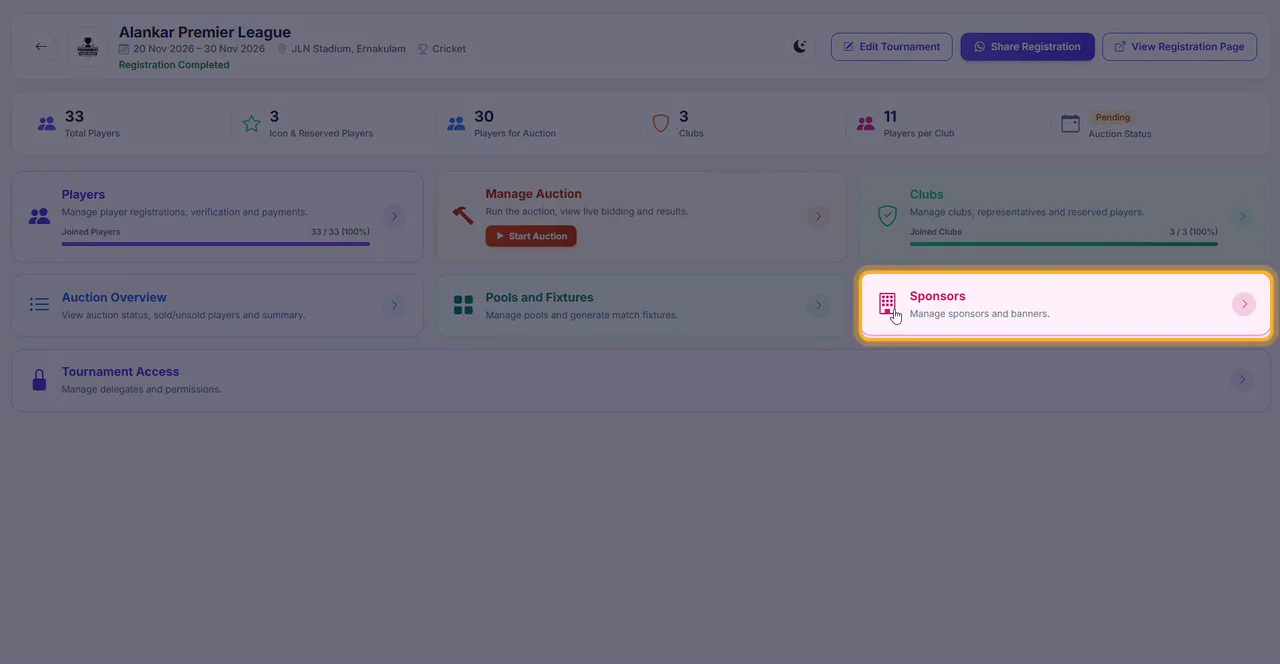Image resolution: width=1280 pixels, height=664 pixels.
Task: Open Tournament Access via its chevron
Action: click(1242, 380)
